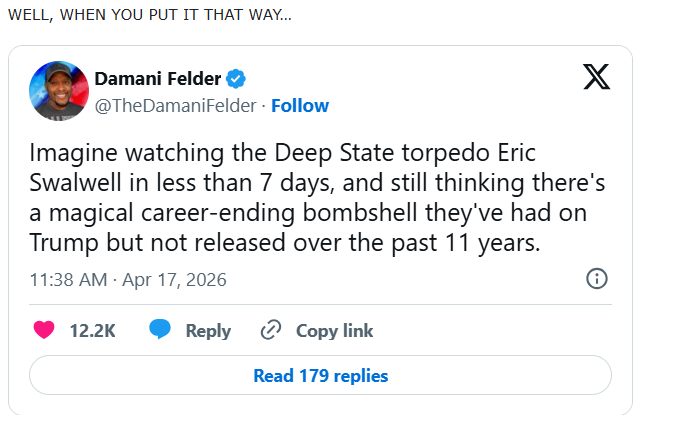686x442 pixels.
Task: Click the reply speech bubble icon
Action: click(x=160, y=331)
